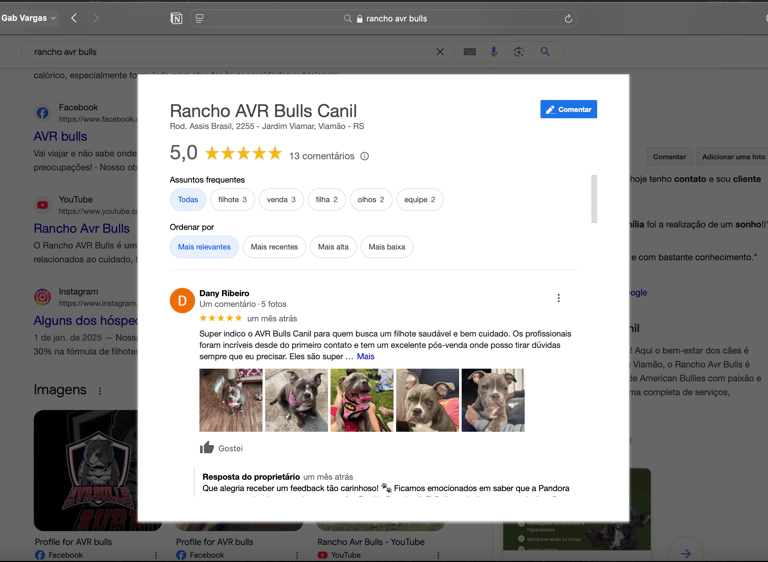This screenshot has height=562, width=768.
Task: Click the background Comentar button
Action: 669,157
